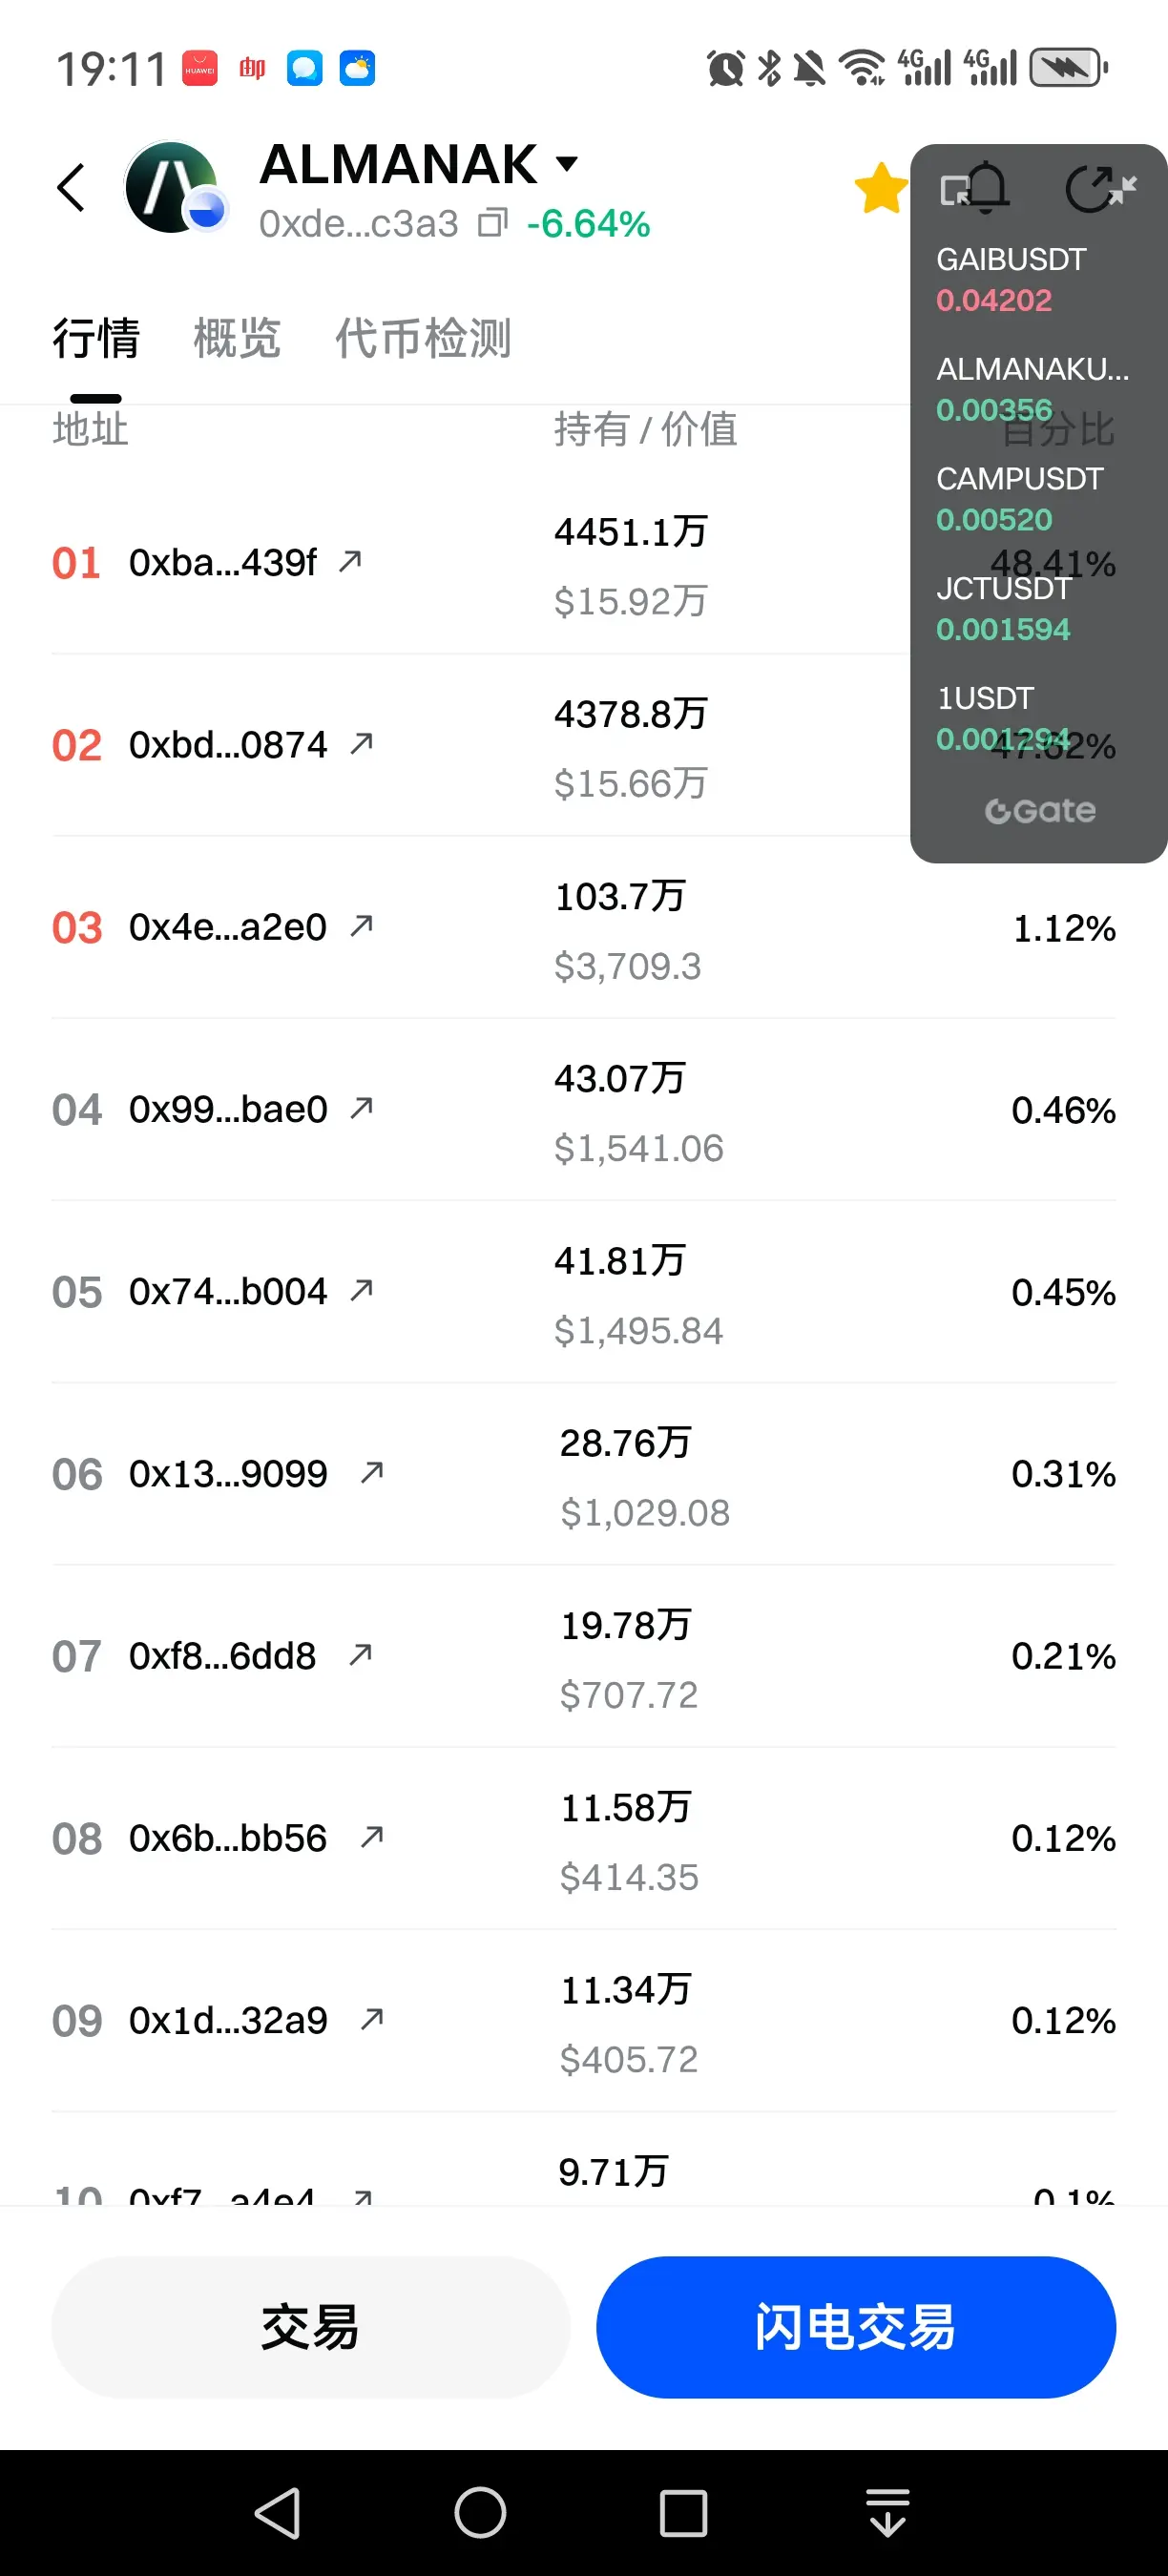This screenshot has height=2576, width=1168.
Task: Select the 行情 tab
Action: [x=96, y=338]
